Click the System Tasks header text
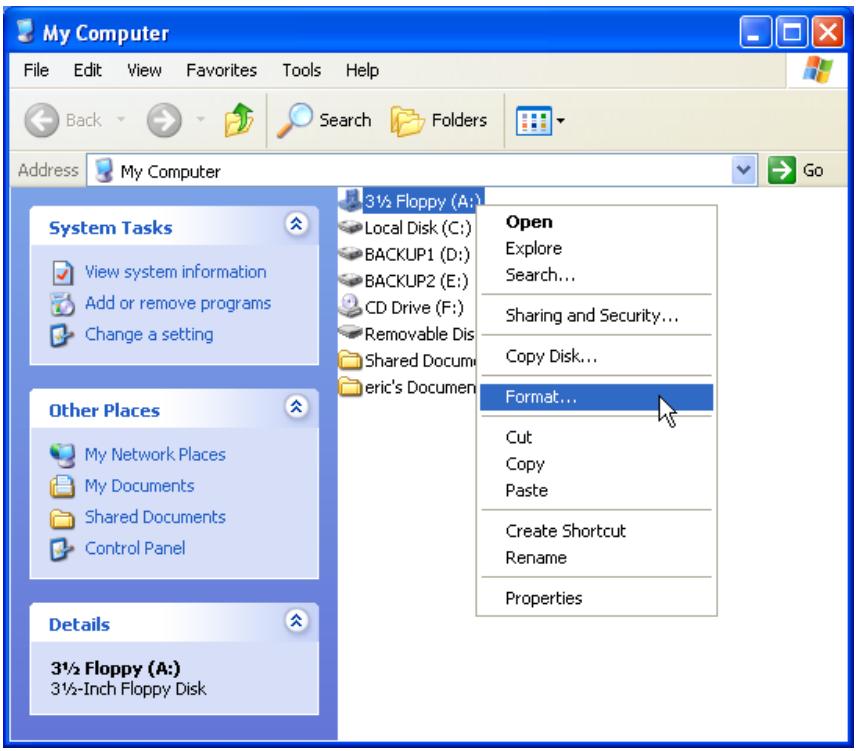 tap(110, 228)
